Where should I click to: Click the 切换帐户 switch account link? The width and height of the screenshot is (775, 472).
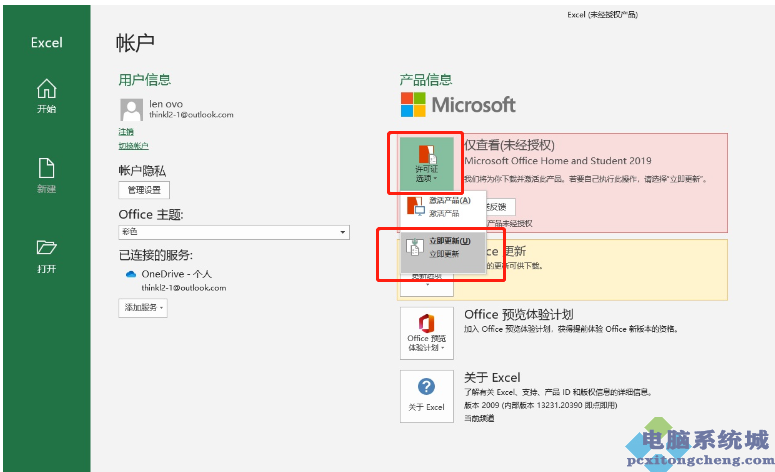133,145
